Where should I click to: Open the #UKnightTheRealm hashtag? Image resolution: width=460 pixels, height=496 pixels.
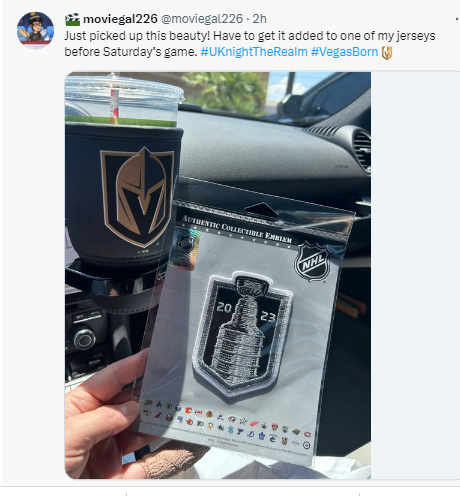point(254,52)
